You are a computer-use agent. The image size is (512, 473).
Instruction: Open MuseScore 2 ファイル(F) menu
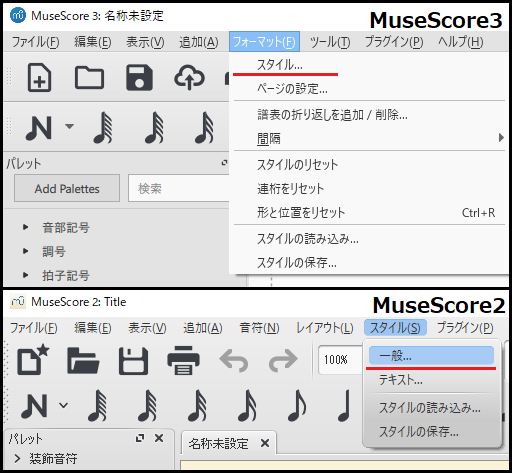click(x=34, y=328)
